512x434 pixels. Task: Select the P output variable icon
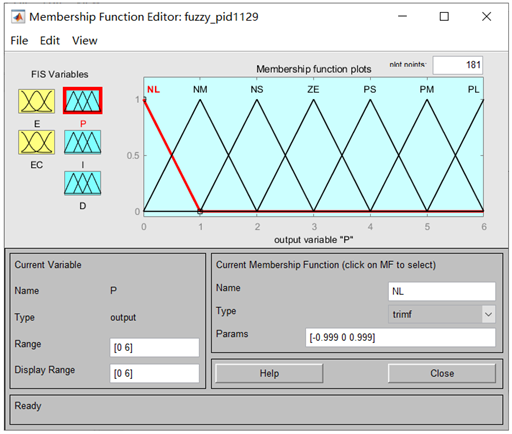tap(83, 101)
